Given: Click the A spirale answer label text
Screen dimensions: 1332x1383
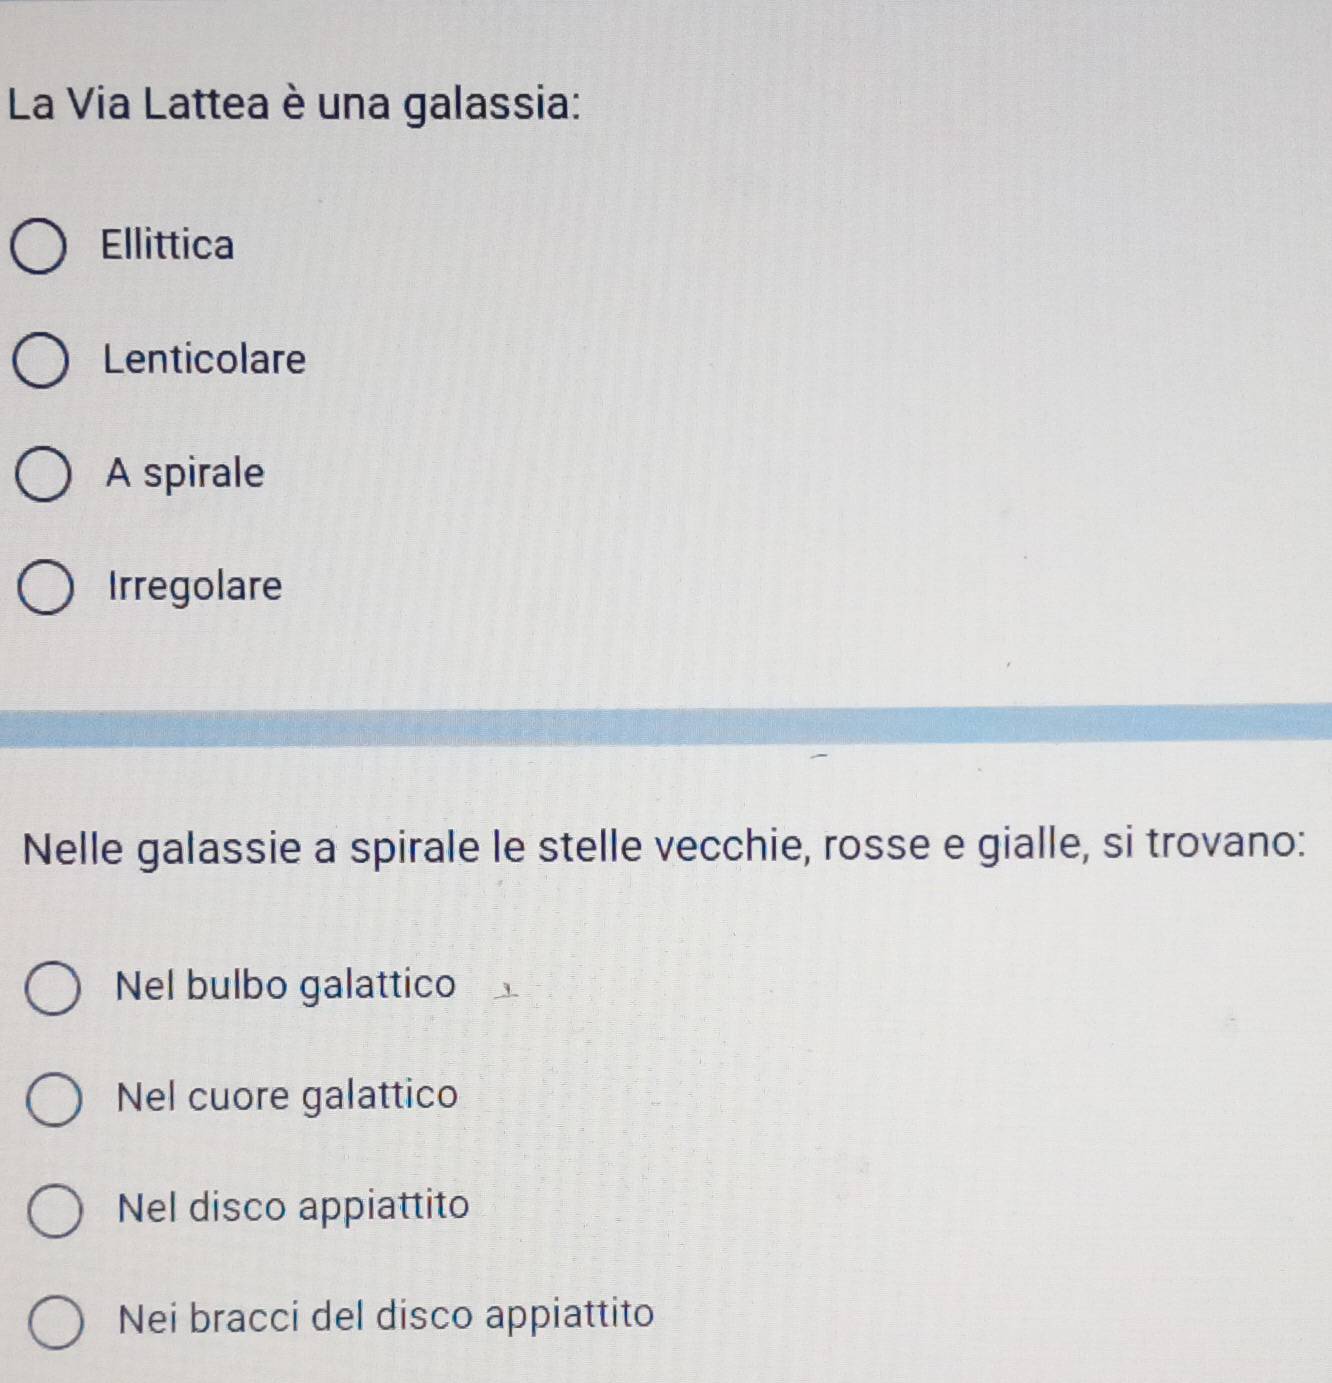Looking at the screenshot, I should tap(185, 473).
